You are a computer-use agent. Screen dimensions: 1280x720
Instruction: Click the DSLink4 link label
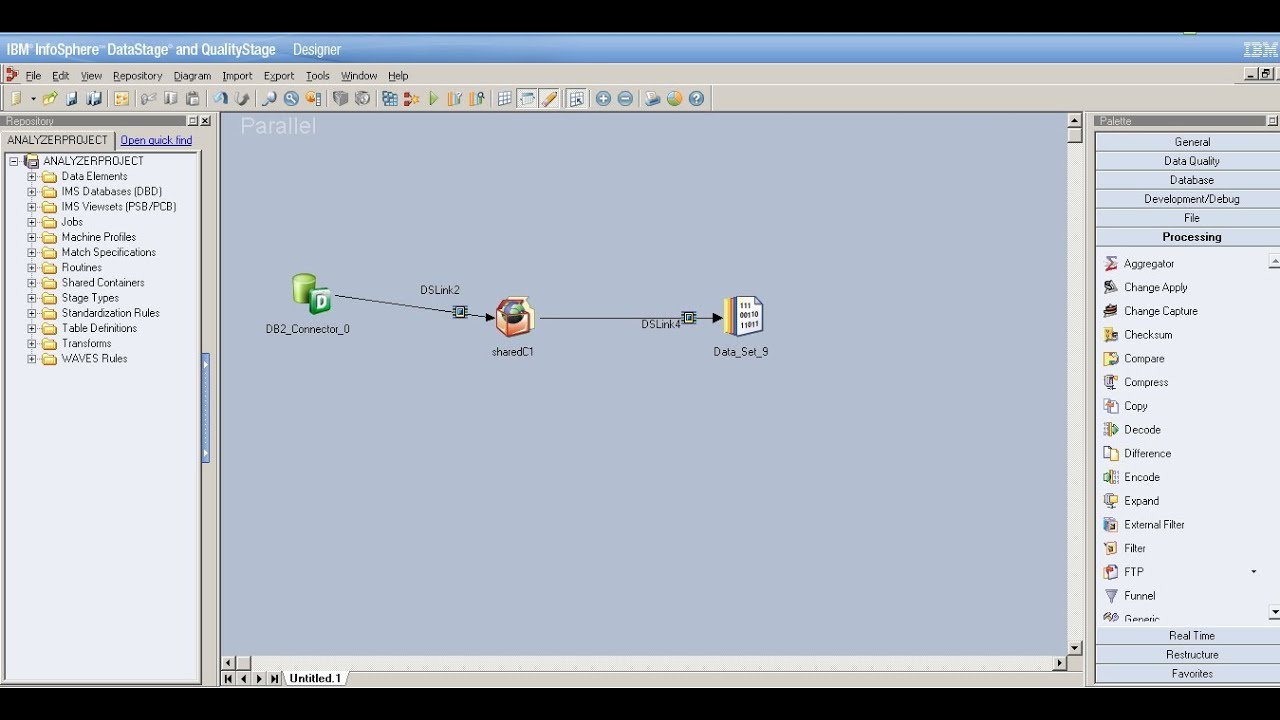tap(661, 325)
